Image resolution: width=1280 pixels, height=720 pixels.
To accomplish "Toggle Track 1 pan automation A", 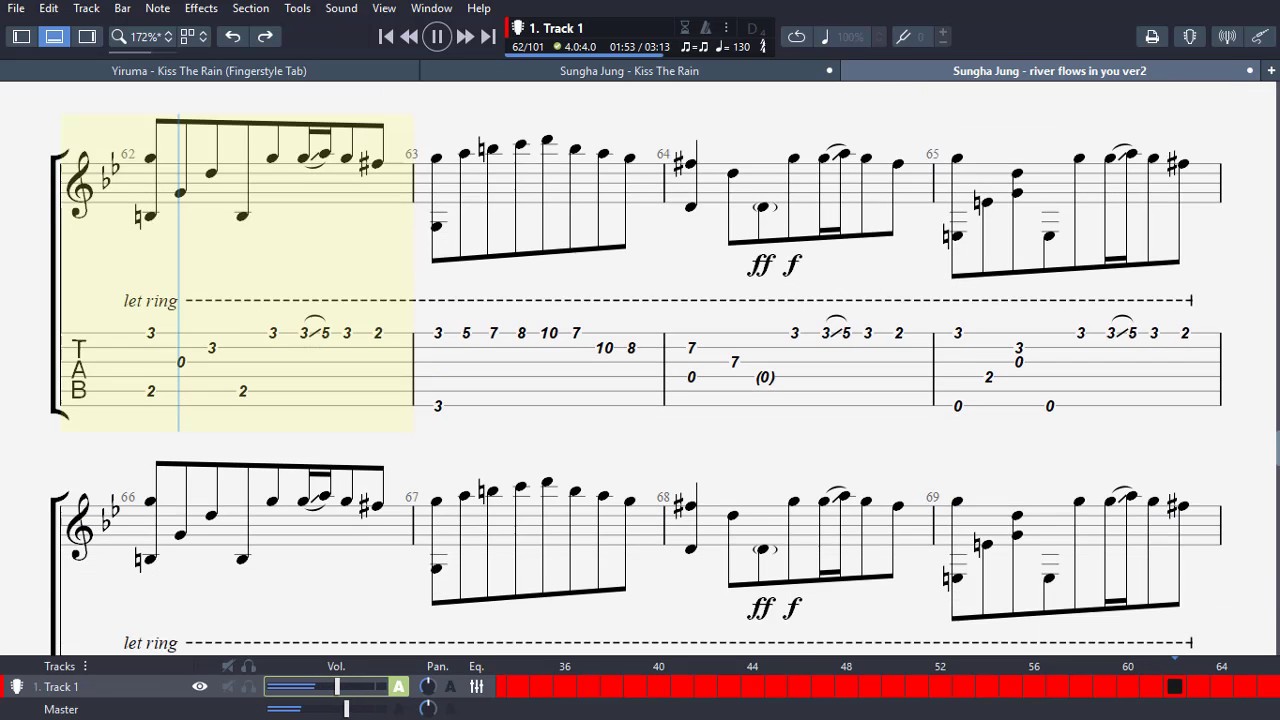I will click(x=450, y=687).
